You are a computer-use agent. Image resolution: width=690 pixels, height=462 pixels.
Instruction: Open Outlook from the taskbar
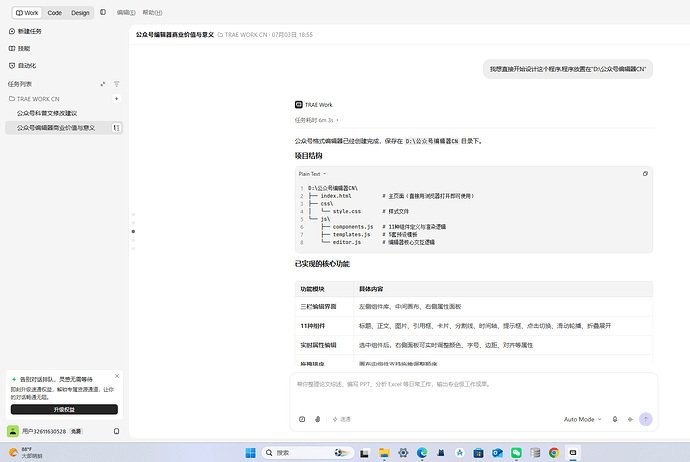click(497, 453)
